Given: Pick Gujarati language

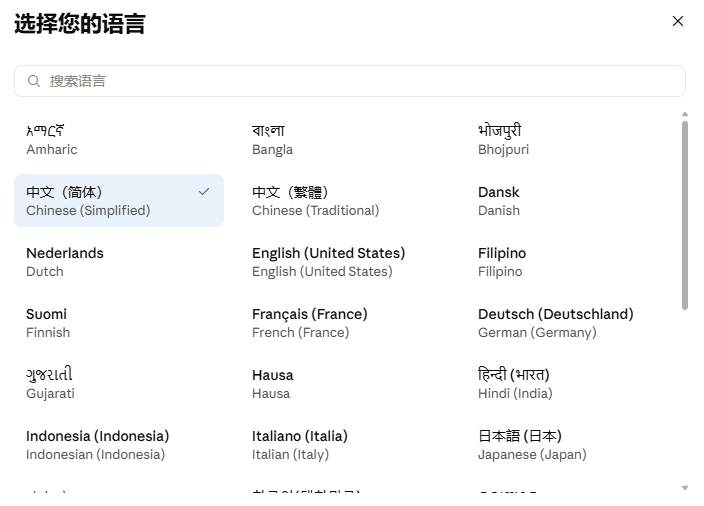Looking at the screenshot, I should [119, 384].
